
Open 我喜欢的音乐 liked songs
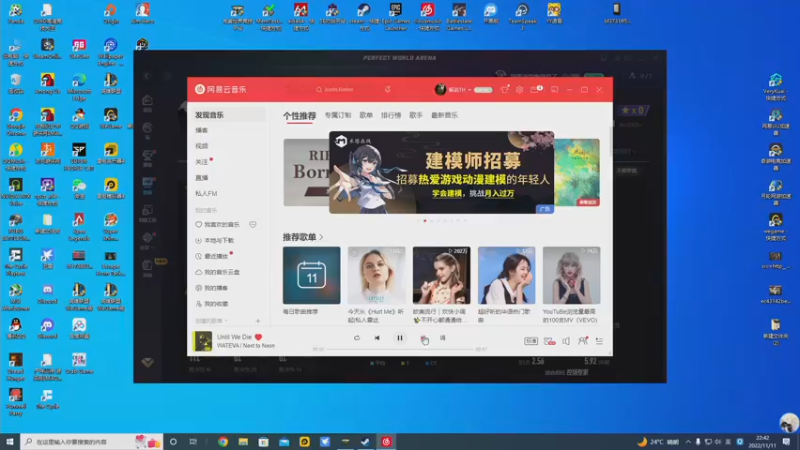click(218, 224)
